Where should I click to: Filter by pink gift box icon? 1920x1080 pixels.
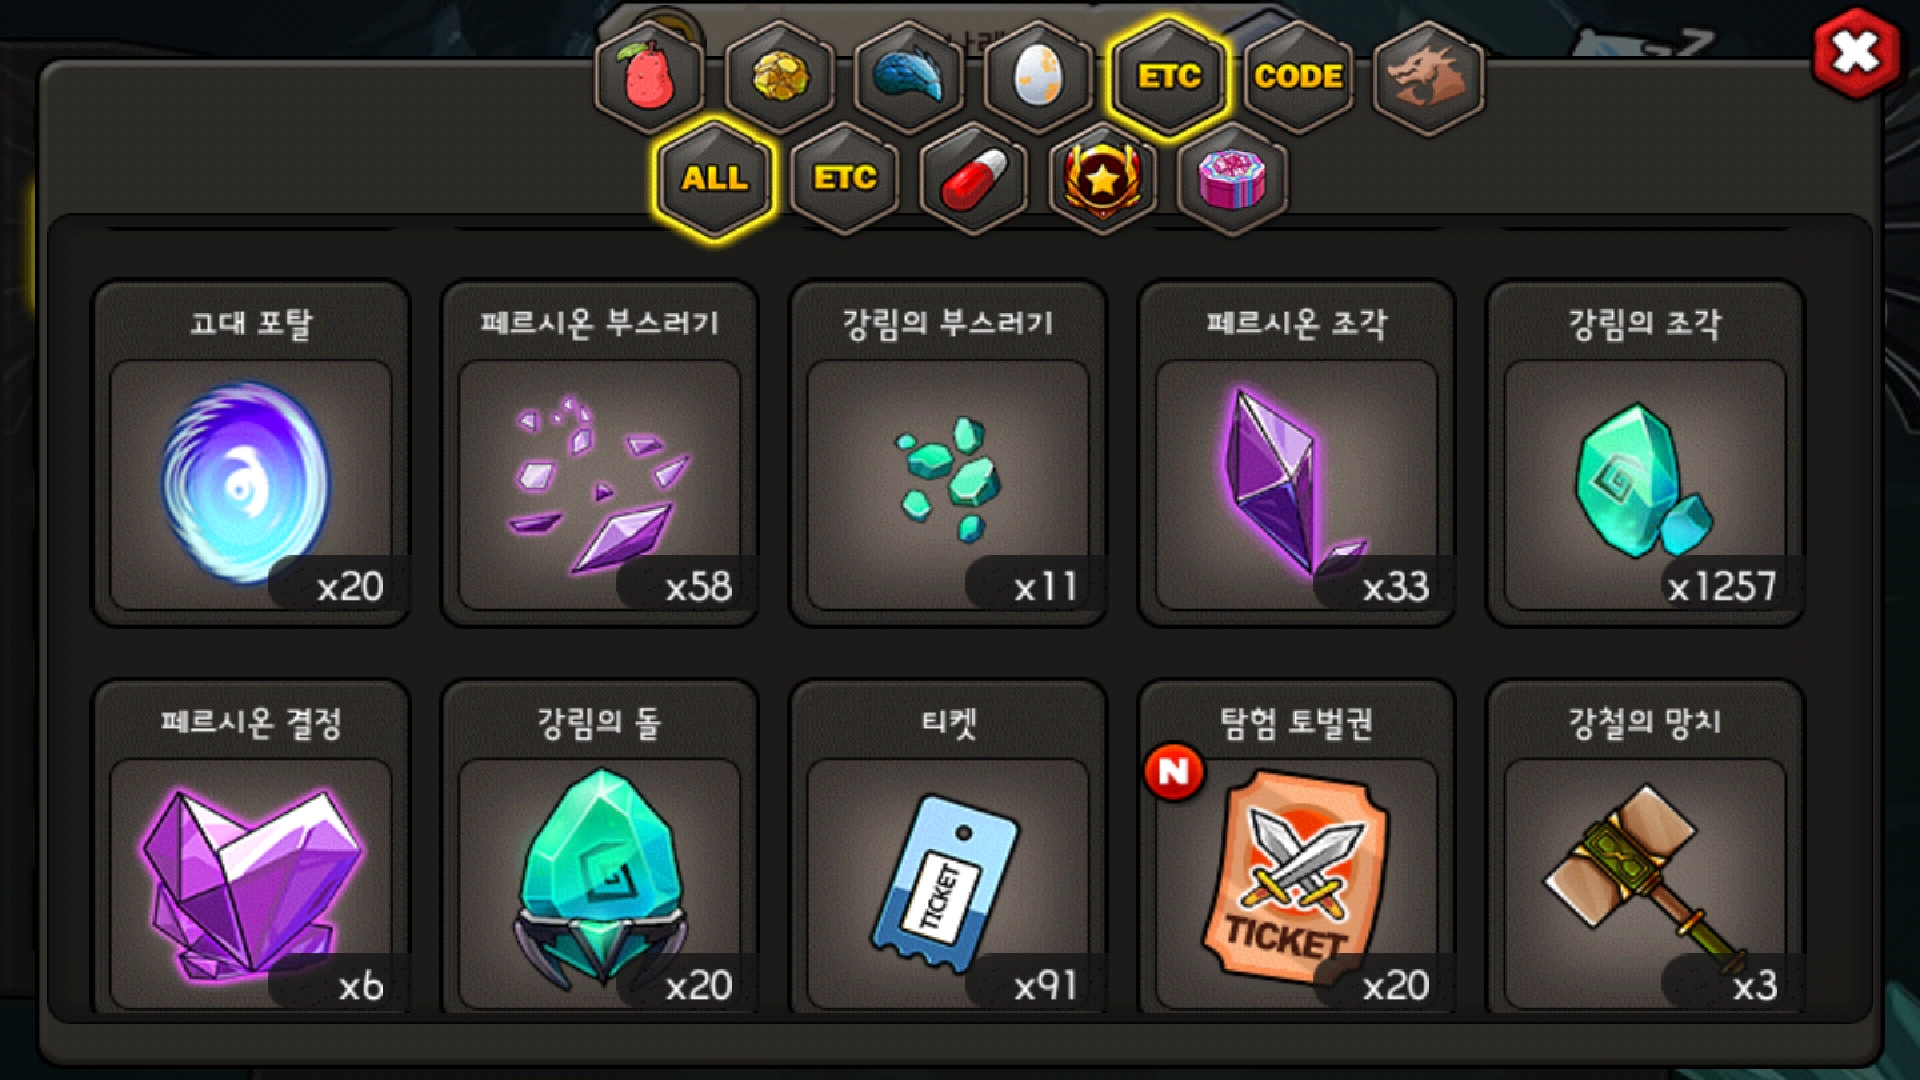click(x=1233, y=178)
